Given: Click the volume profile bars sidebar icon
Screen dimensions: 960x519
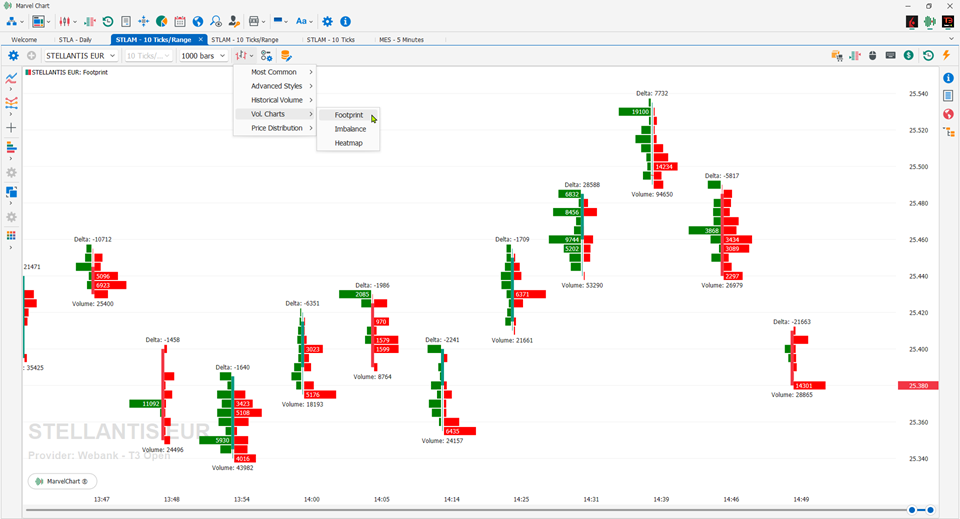Looking at the screenshot, I should point(11,147).
